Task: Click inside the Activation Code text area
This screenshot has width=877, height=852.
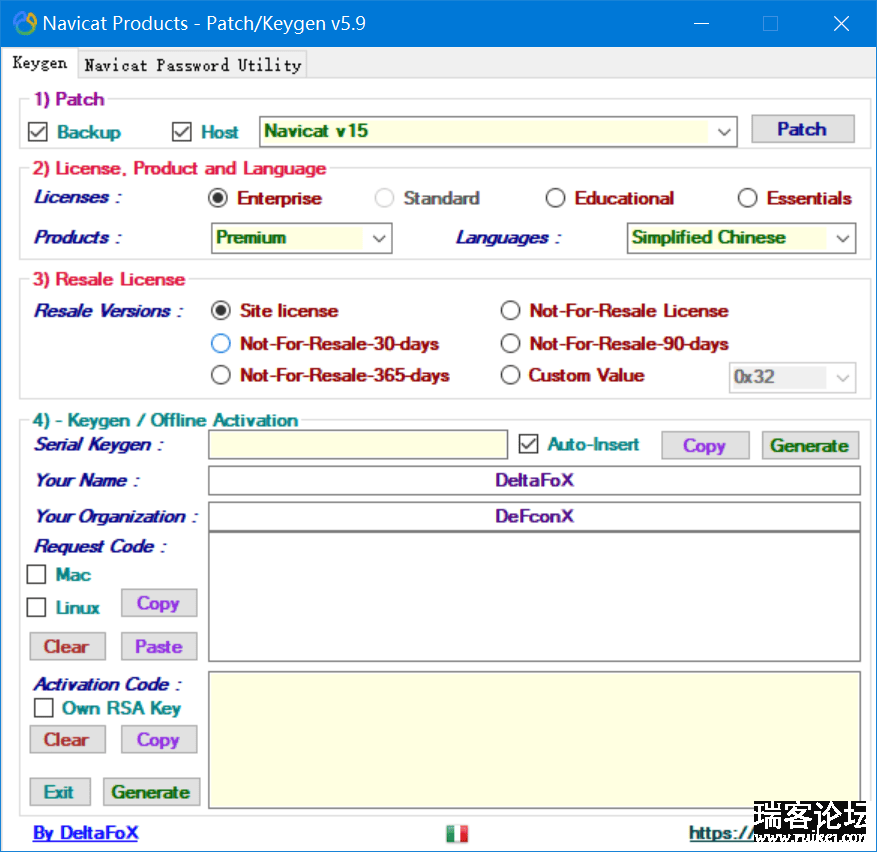Action: [534, 740]
